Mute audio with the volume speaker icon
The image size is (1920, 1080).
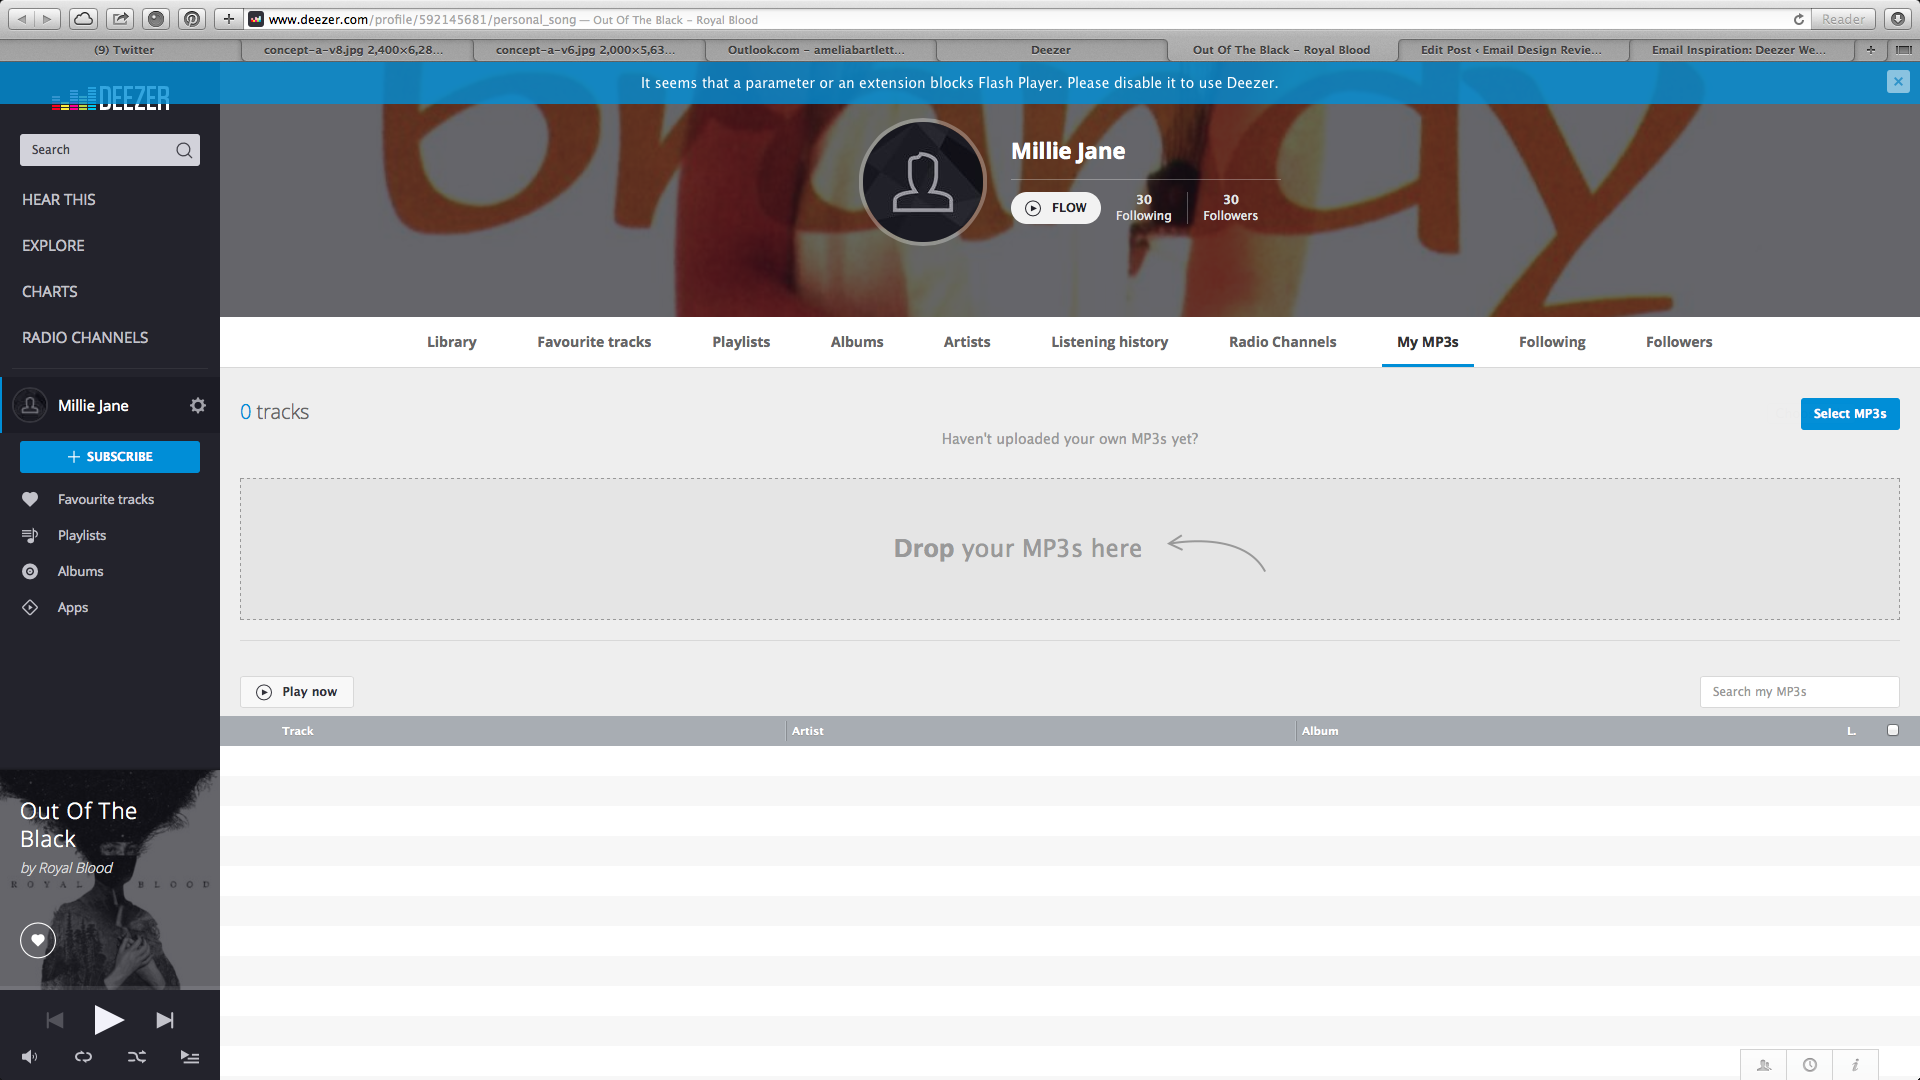[28, 1056]
